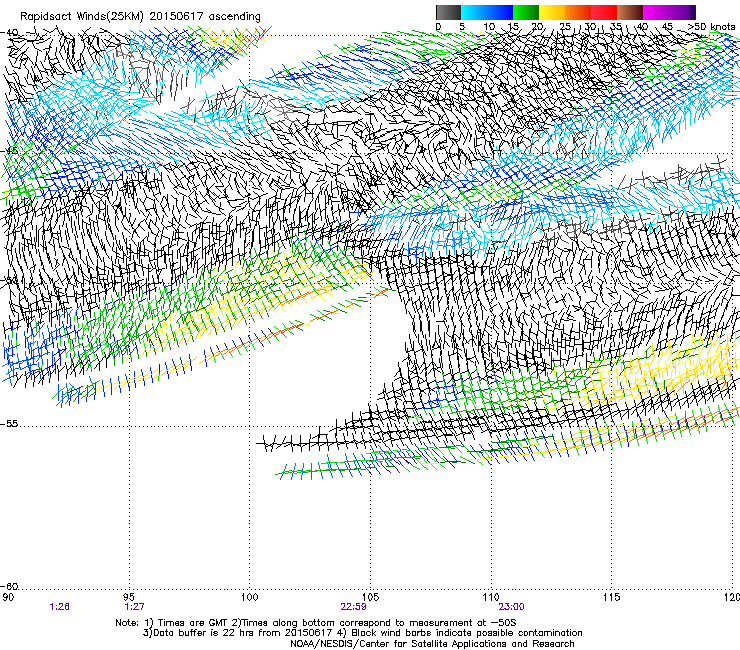
Task: Click the orange 25-30 knots legend segment
Action: pos(578,12)
